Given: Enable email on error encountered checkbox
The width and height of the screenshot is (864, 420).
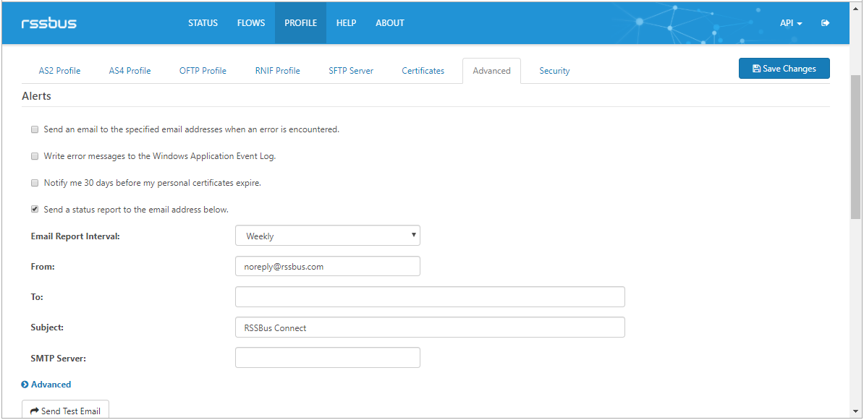Looking at the screenshot, I should pos(35,130).
